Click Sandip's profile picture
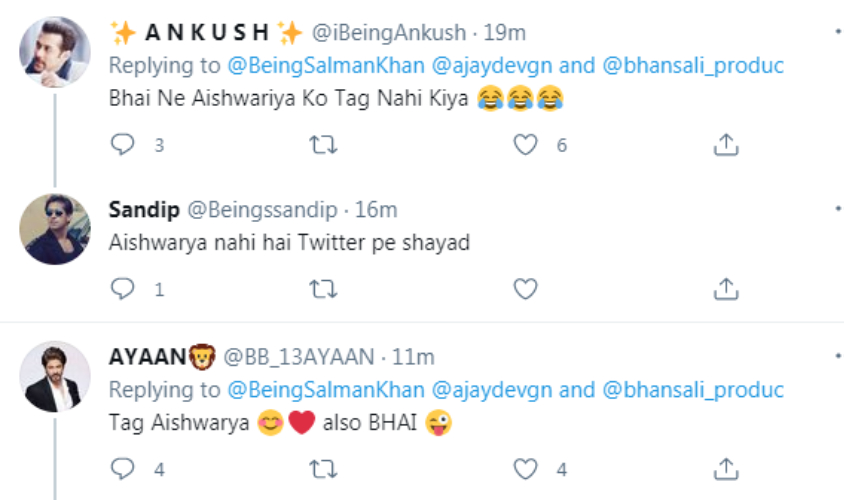Image resolution: width=844 pixels, height=500 pixels. coord(55,228)
